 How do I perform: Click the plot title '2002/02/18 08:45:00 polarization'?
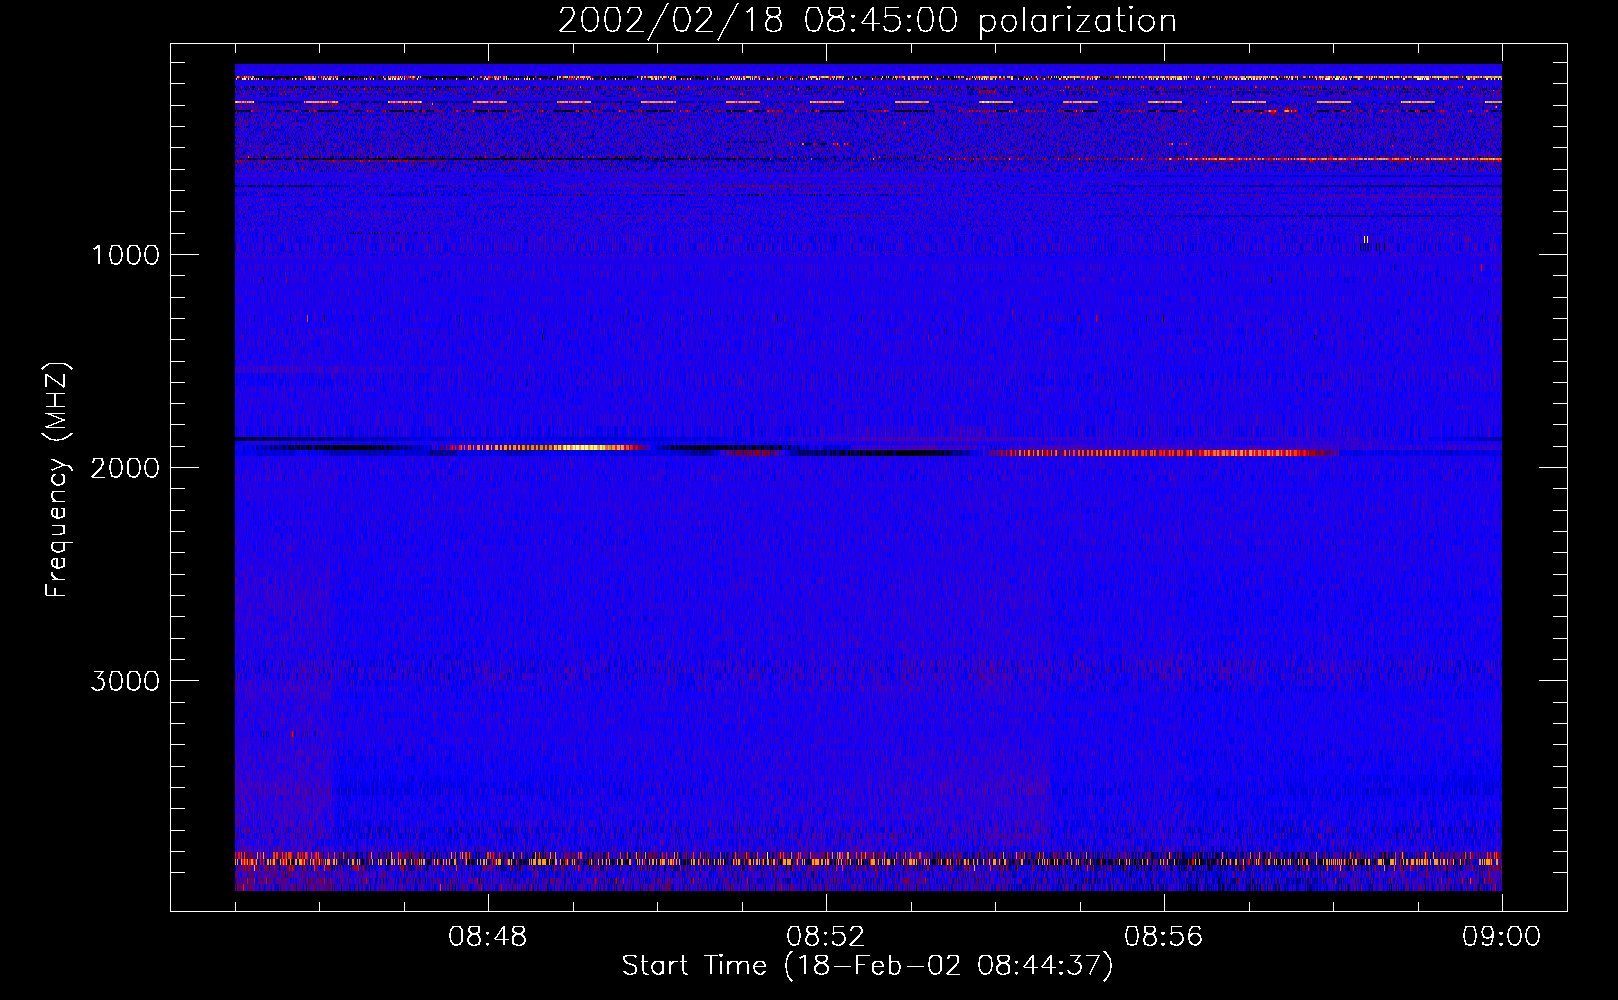click(867, 21)
